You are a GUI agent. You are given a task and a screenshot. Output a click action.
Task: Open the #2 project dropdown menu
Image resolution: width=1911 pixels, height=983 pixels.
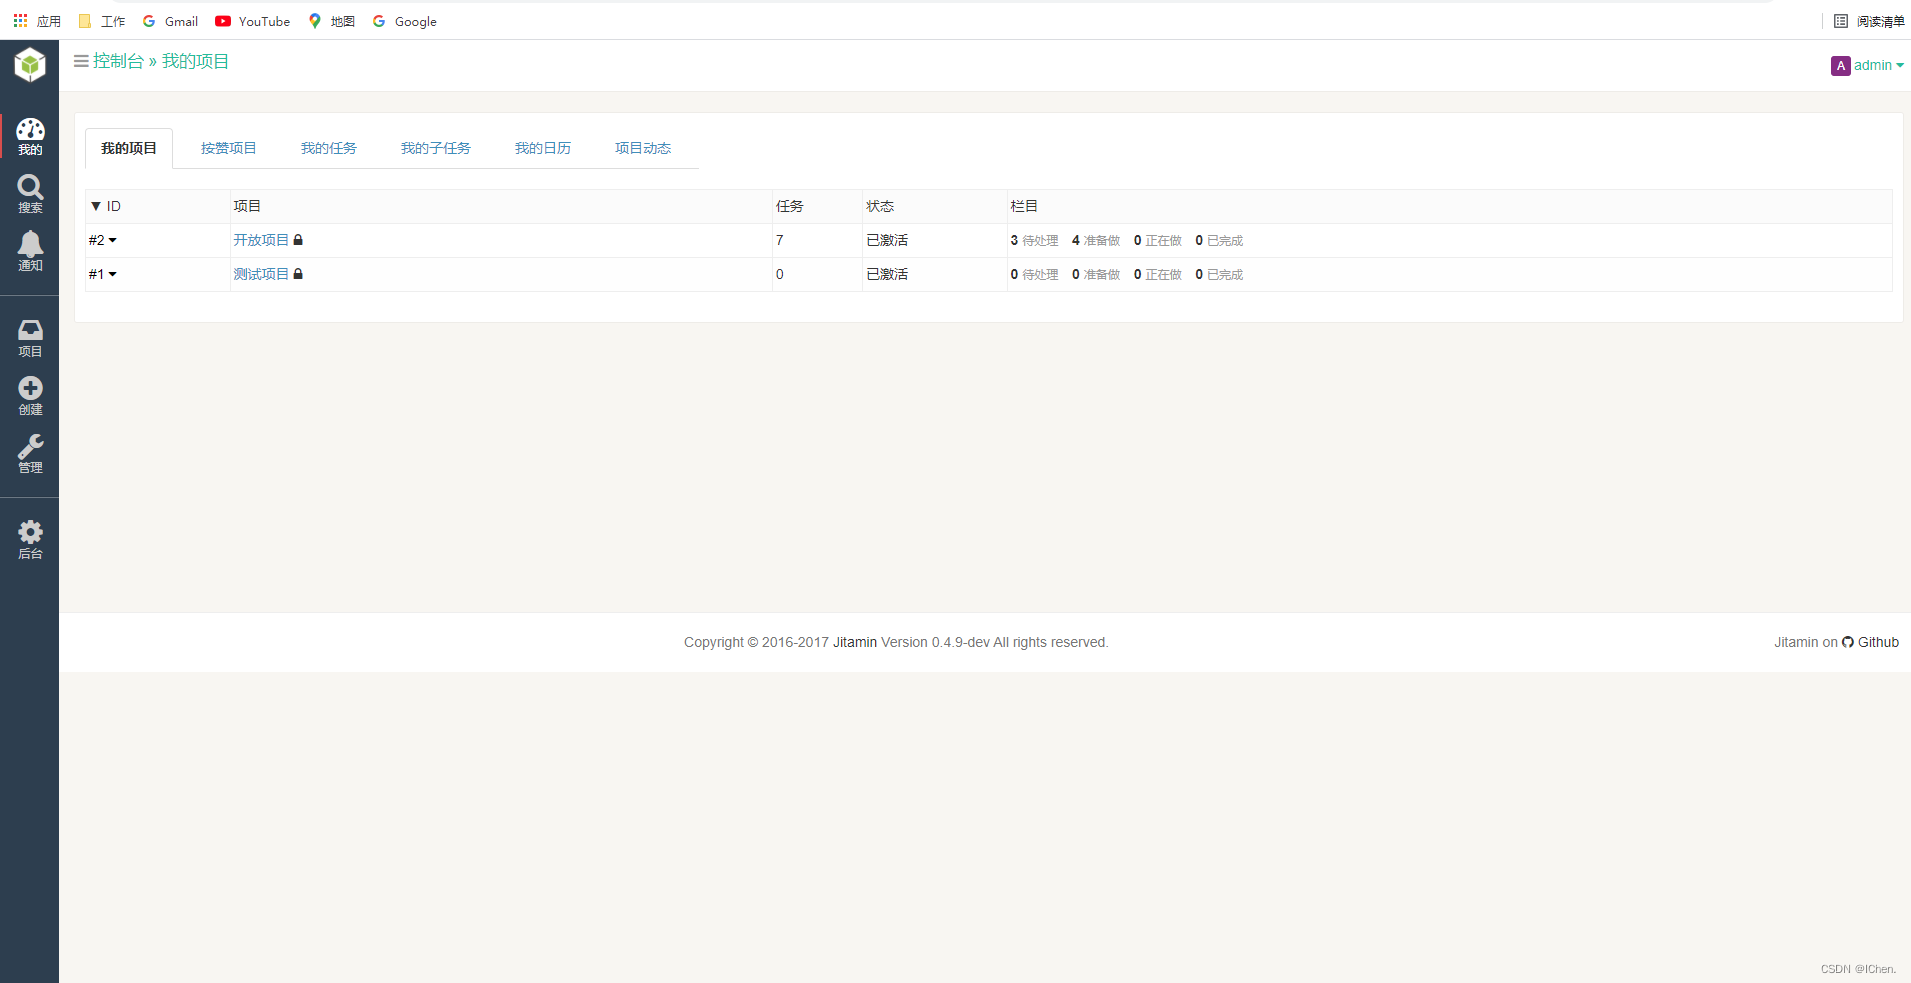pos(103,240)
